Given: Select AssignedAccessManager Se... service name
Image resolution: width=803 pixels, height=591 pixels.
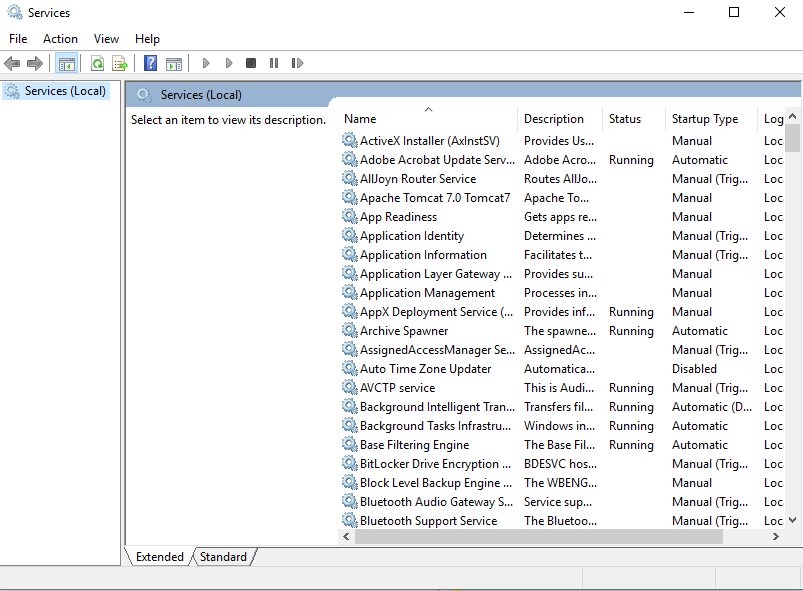Looking at the screenshot, I should (x=437, y=350).
